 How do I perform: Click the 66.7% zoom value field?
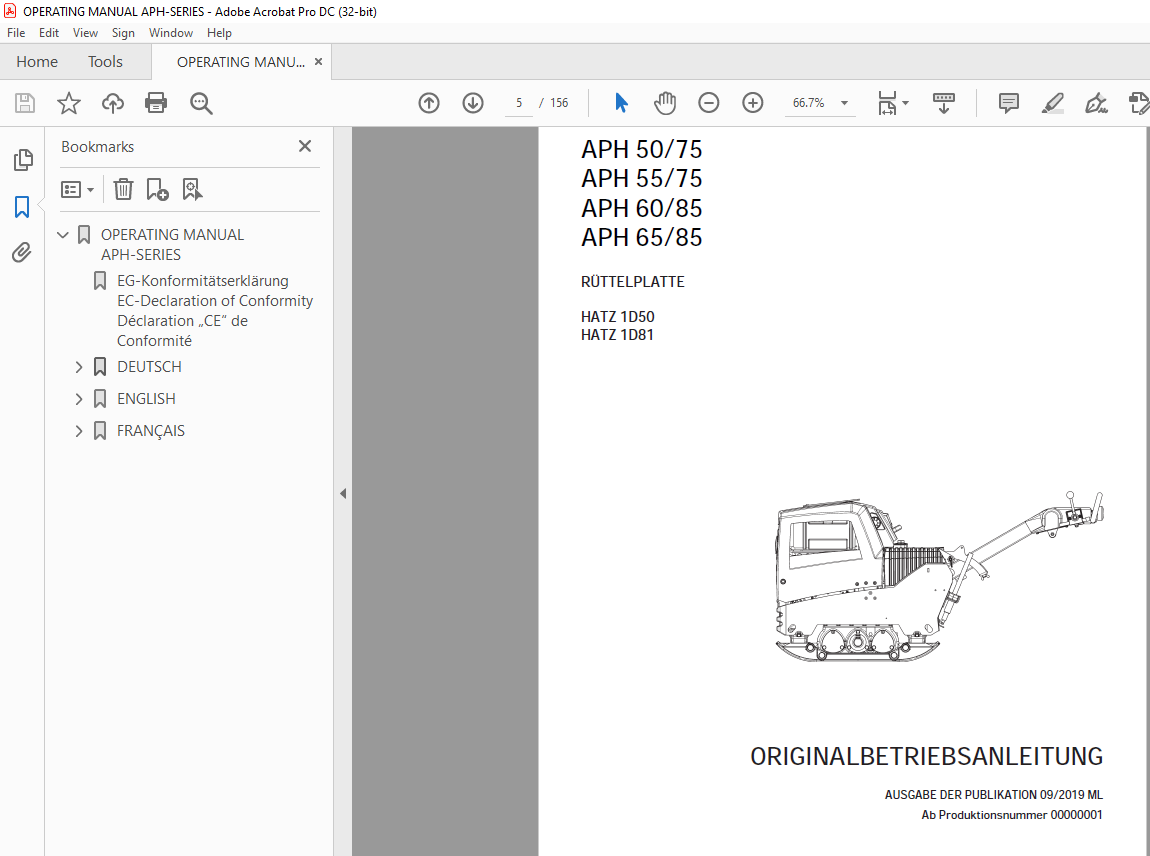(x=809, y=103)
